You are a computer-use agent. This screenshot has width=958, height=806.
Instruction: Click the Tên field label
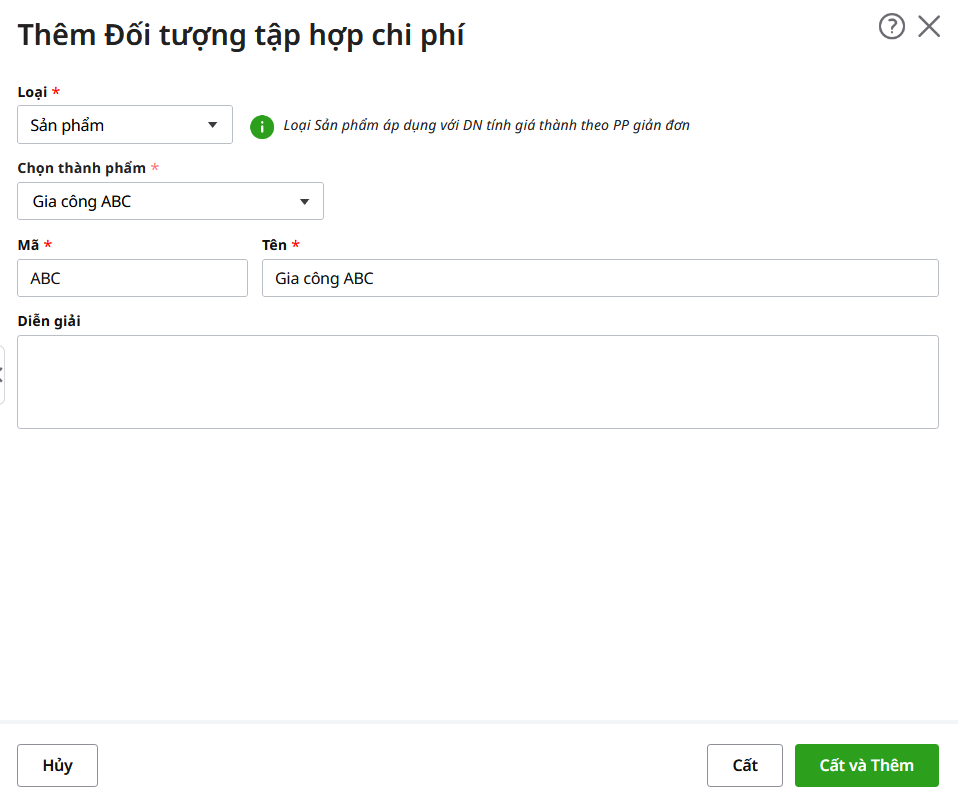[x=274, y=245]
